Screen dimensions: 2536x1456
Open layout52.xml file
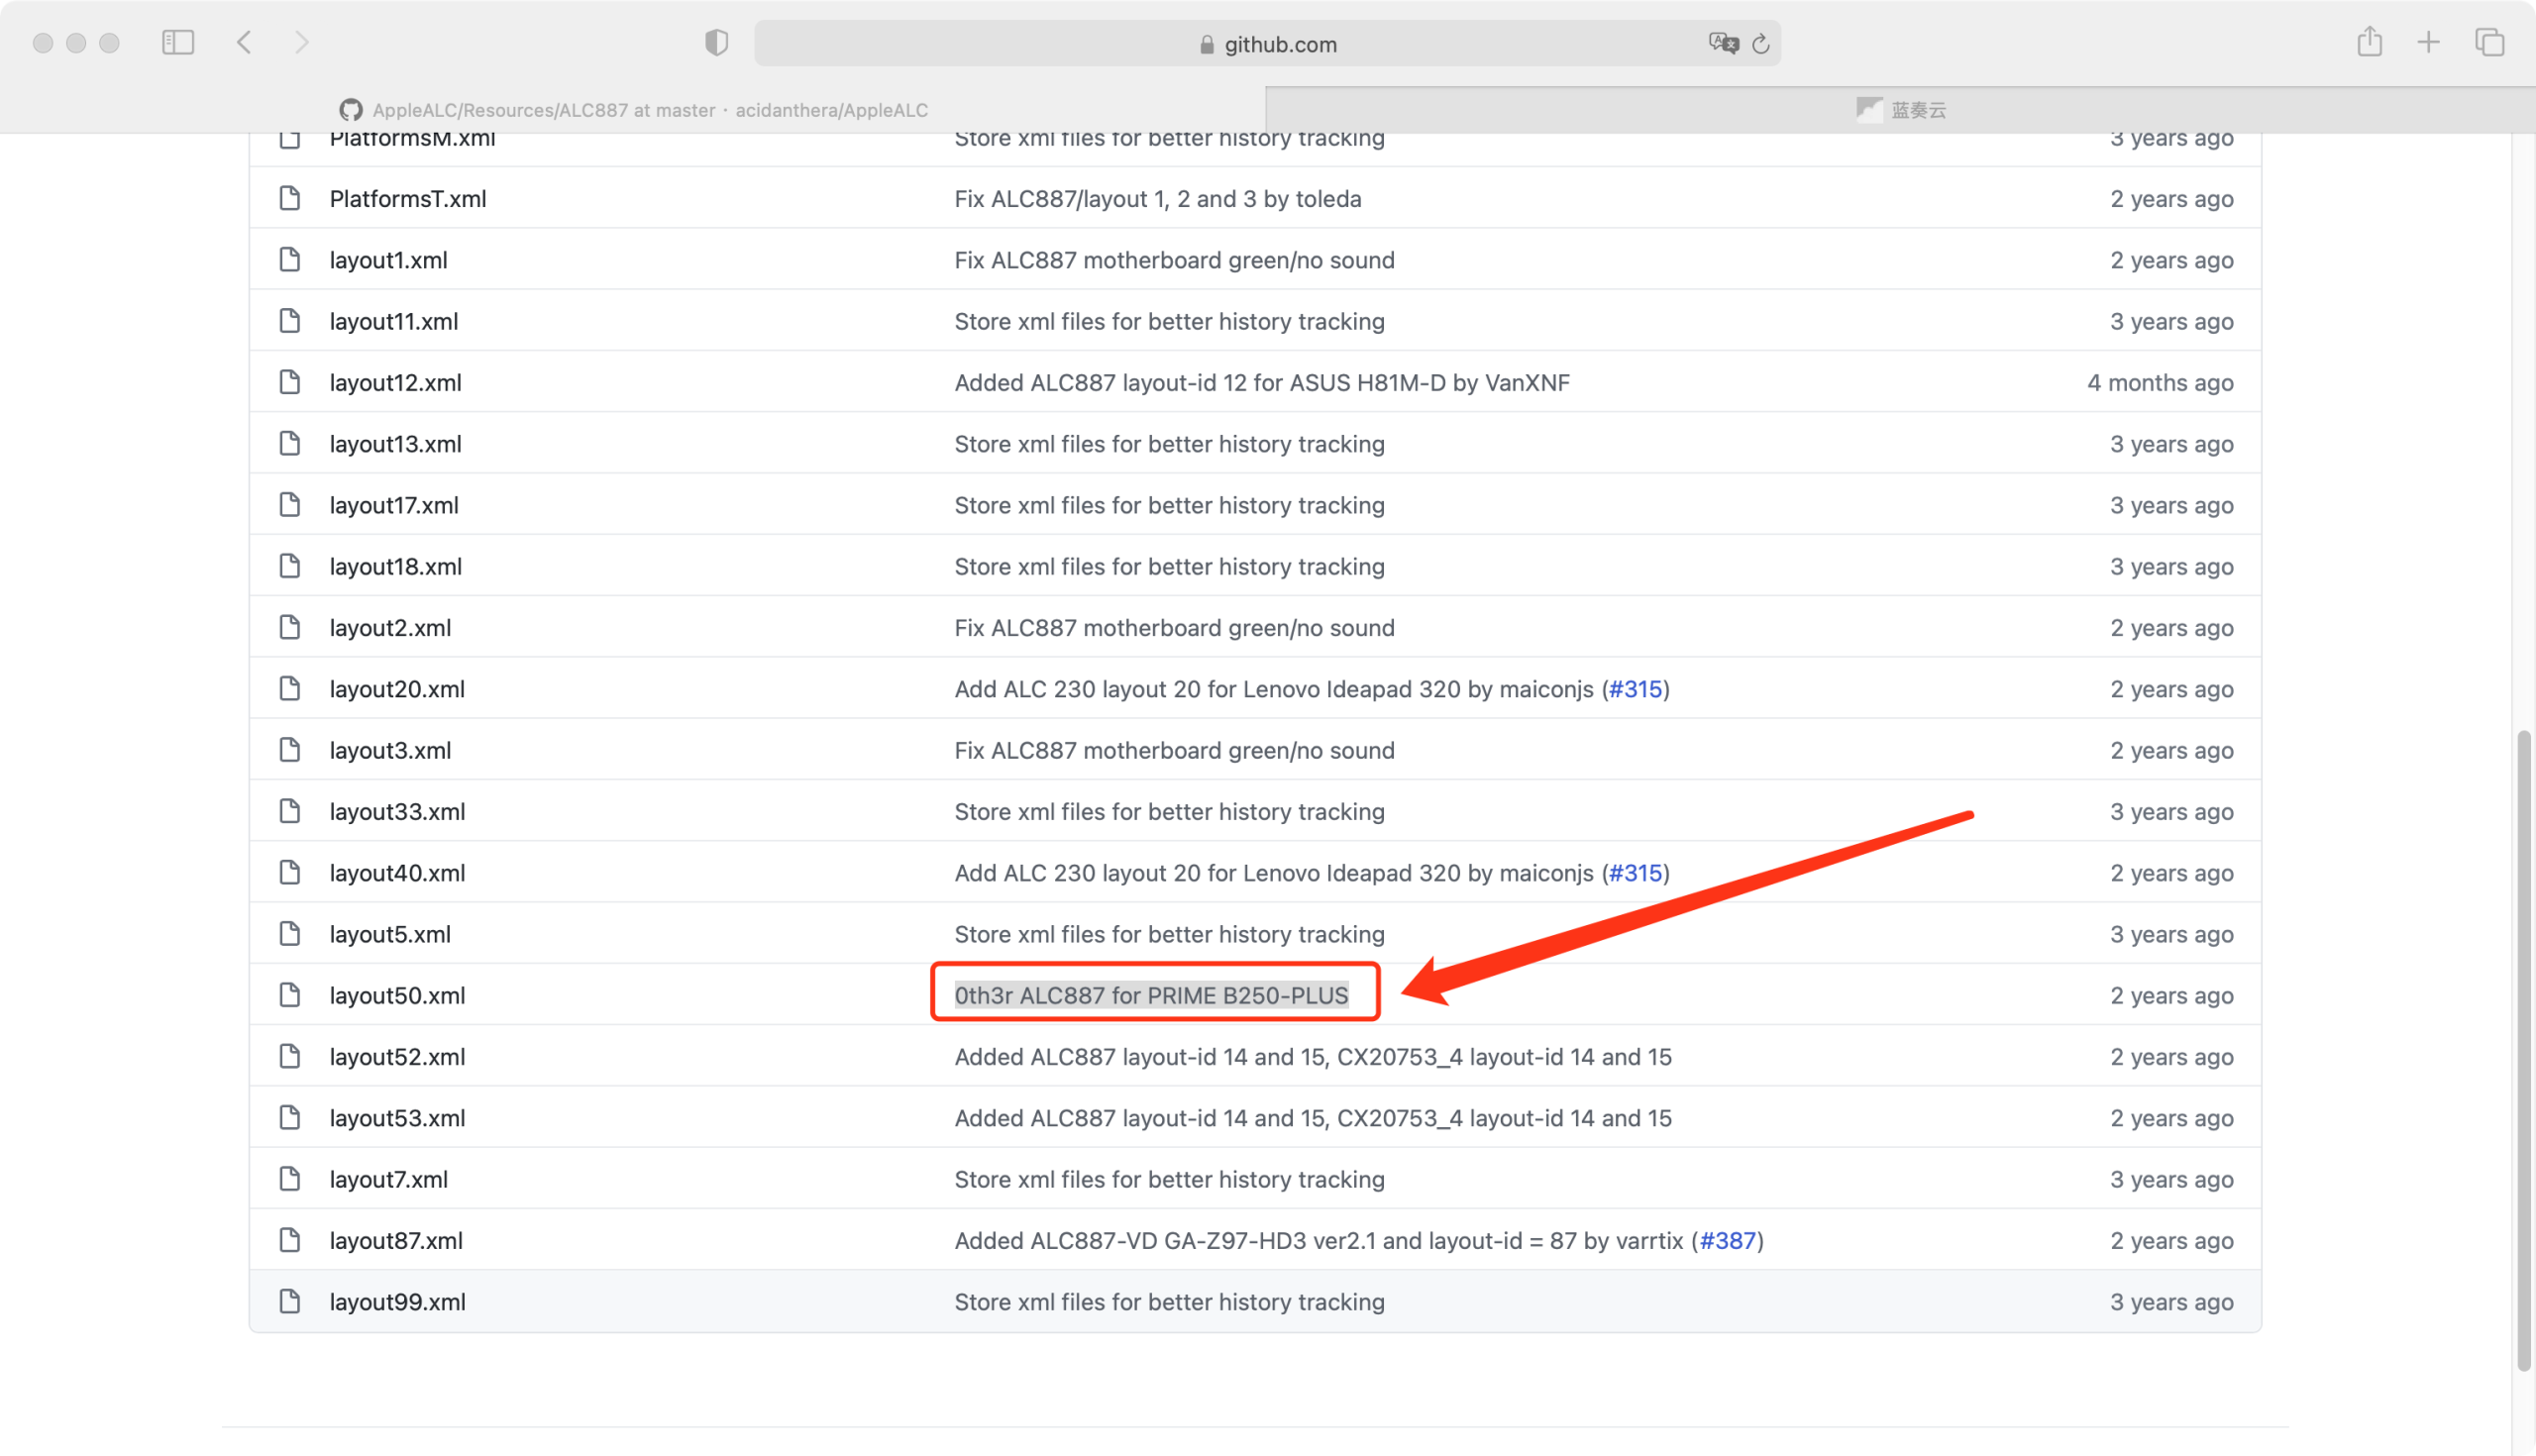click(398, 1057)
